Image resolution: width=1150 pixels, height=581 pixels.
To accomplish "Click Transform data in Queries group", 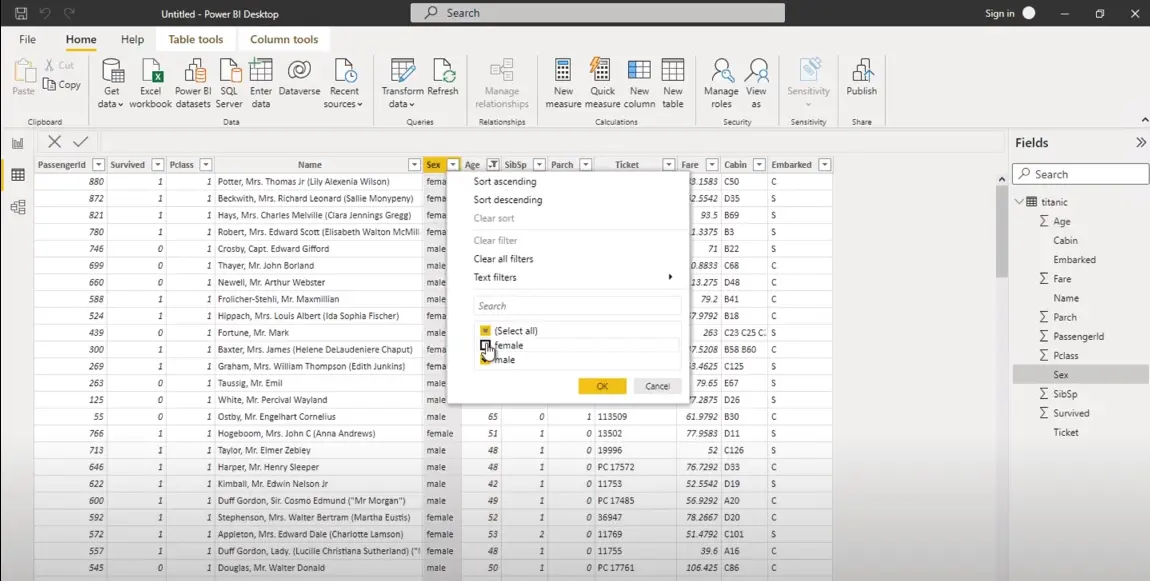I will tap(402, 84).
